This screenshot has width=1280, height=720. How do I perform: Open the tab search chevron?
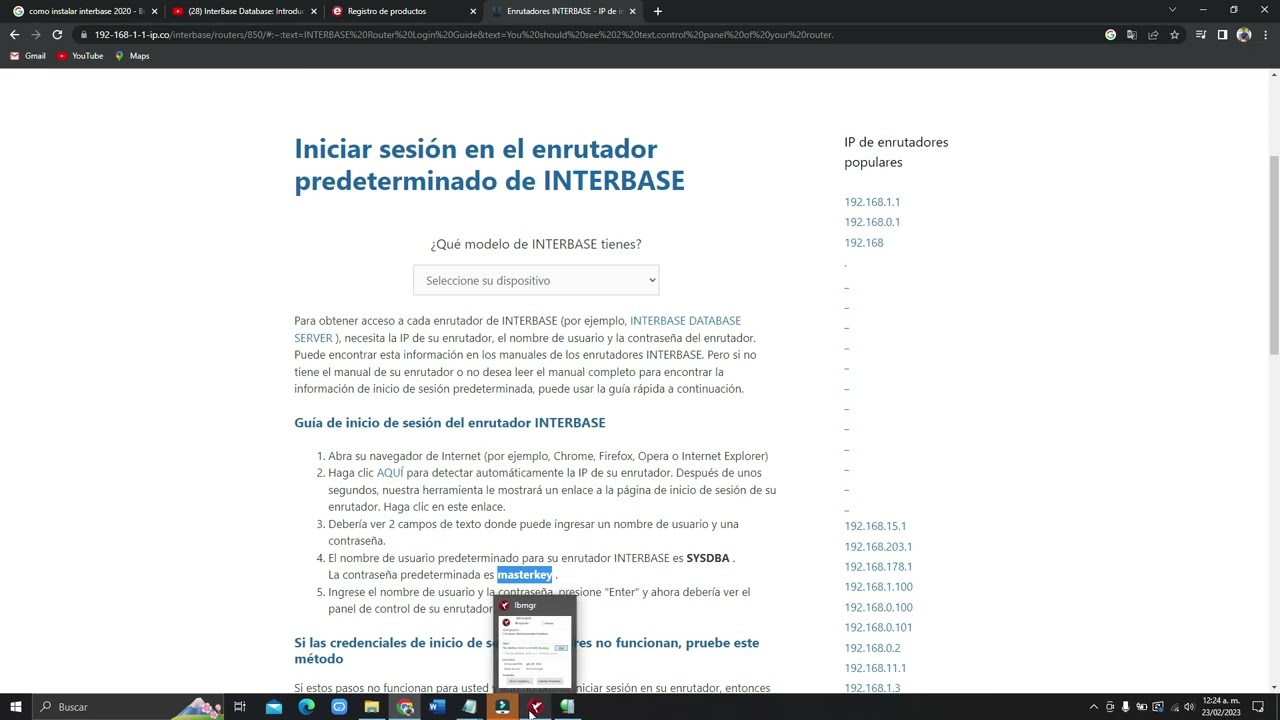click(x=1173, y=10)
